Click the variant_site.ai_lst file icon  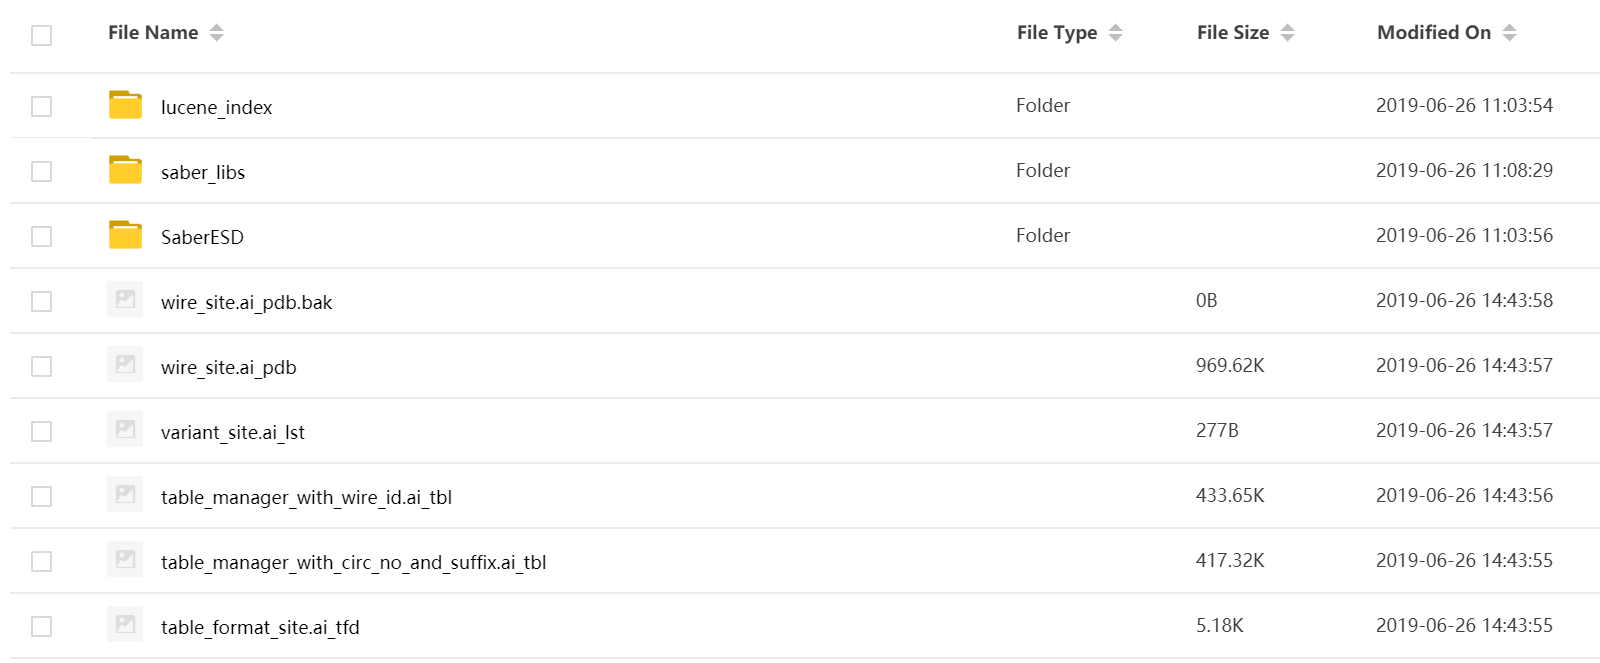pos(125,430)
